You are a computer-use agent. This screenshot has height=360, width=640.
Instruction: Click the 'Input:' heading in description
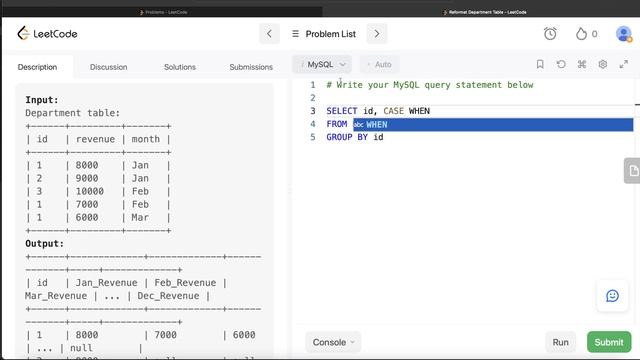(x=42, y=100)
